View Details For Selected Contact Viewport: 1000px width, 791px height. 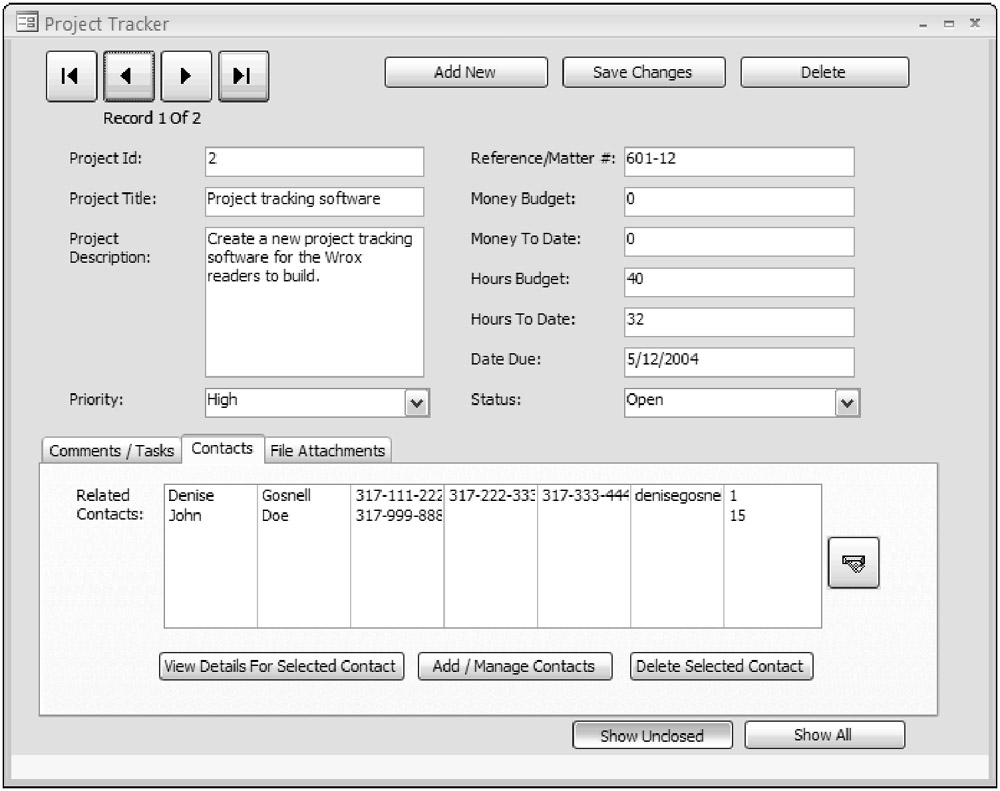281,666
